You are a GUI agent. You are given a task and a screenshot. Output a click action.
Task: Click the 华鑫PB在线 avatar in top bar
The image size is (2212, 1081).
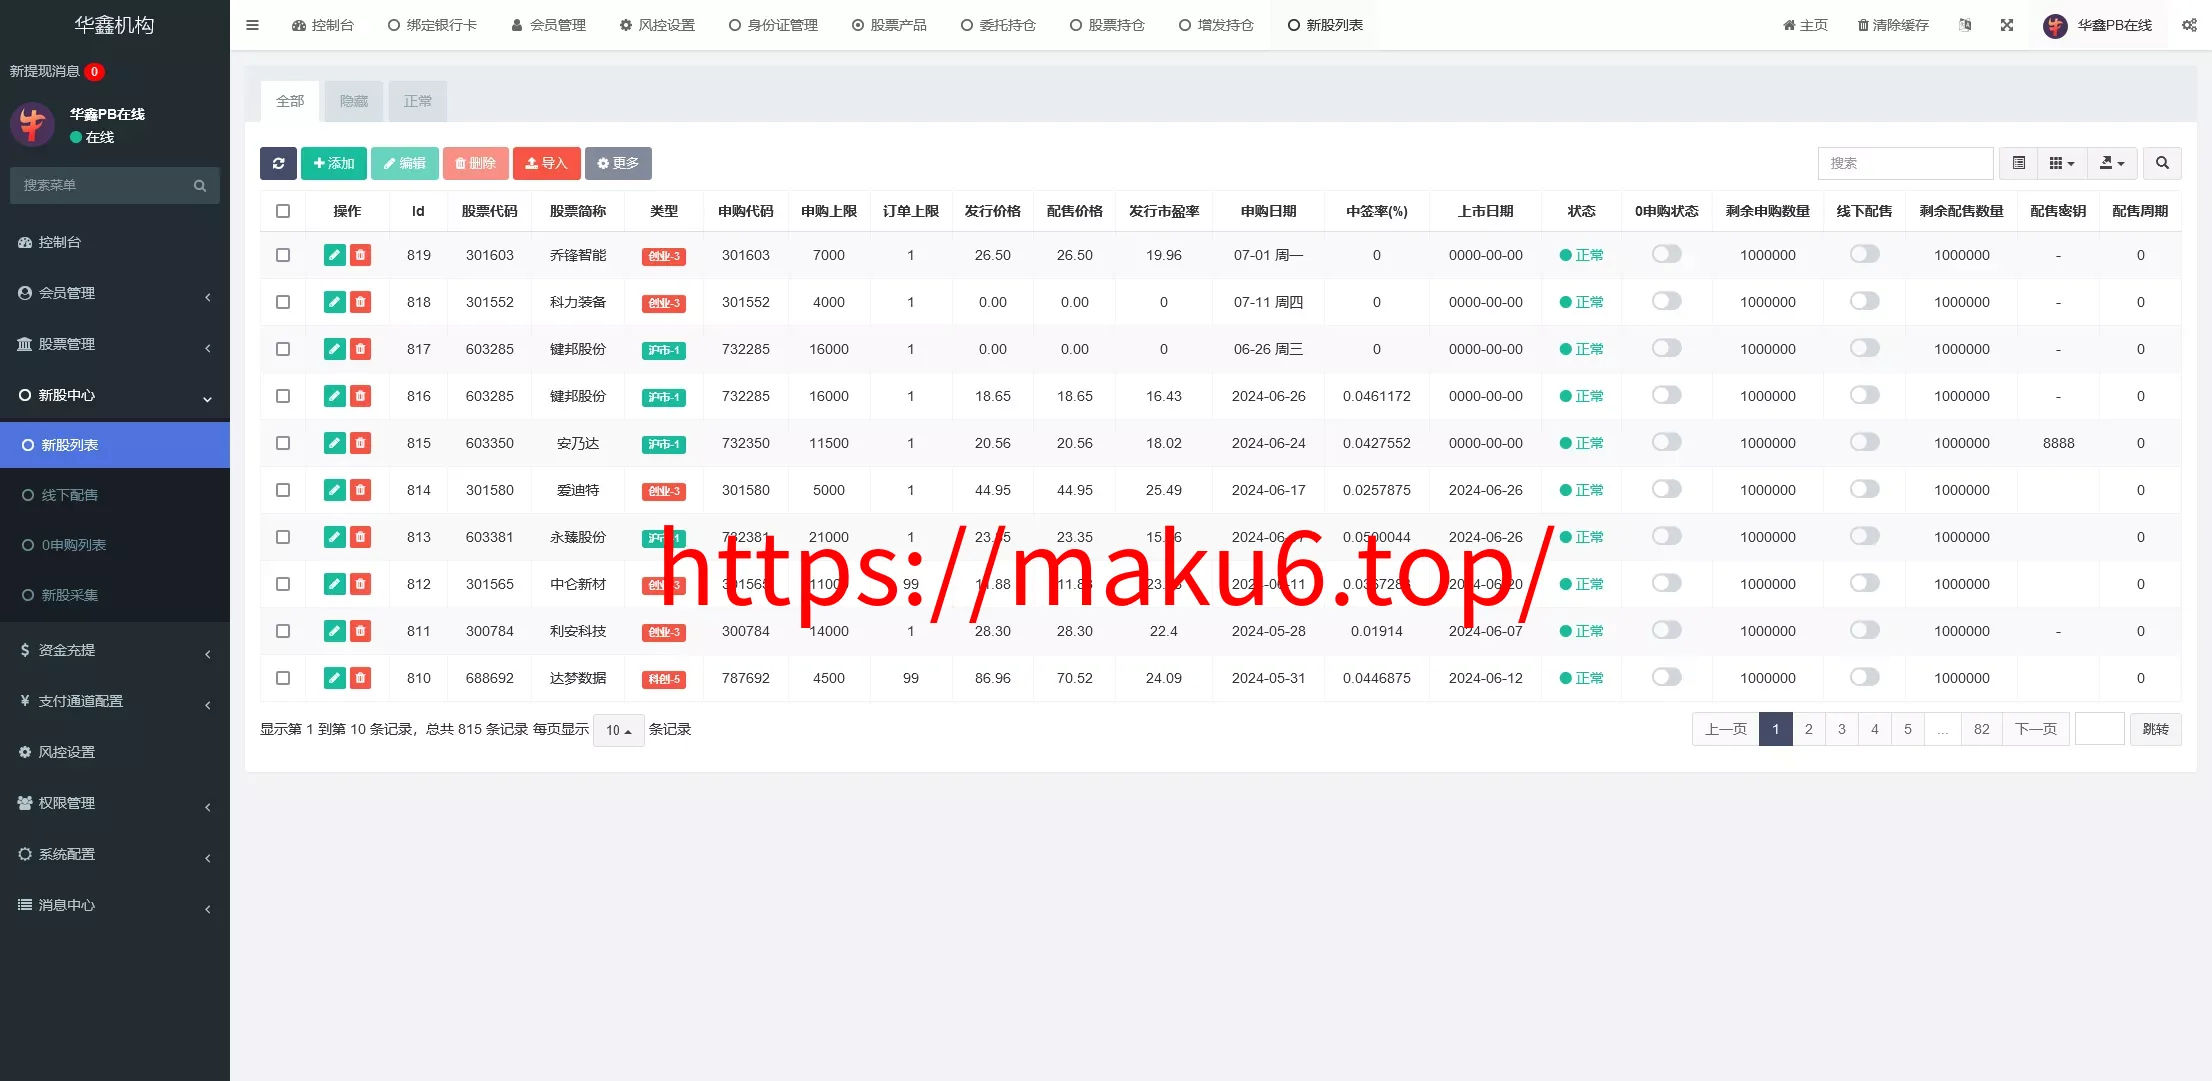(2055, 26)
